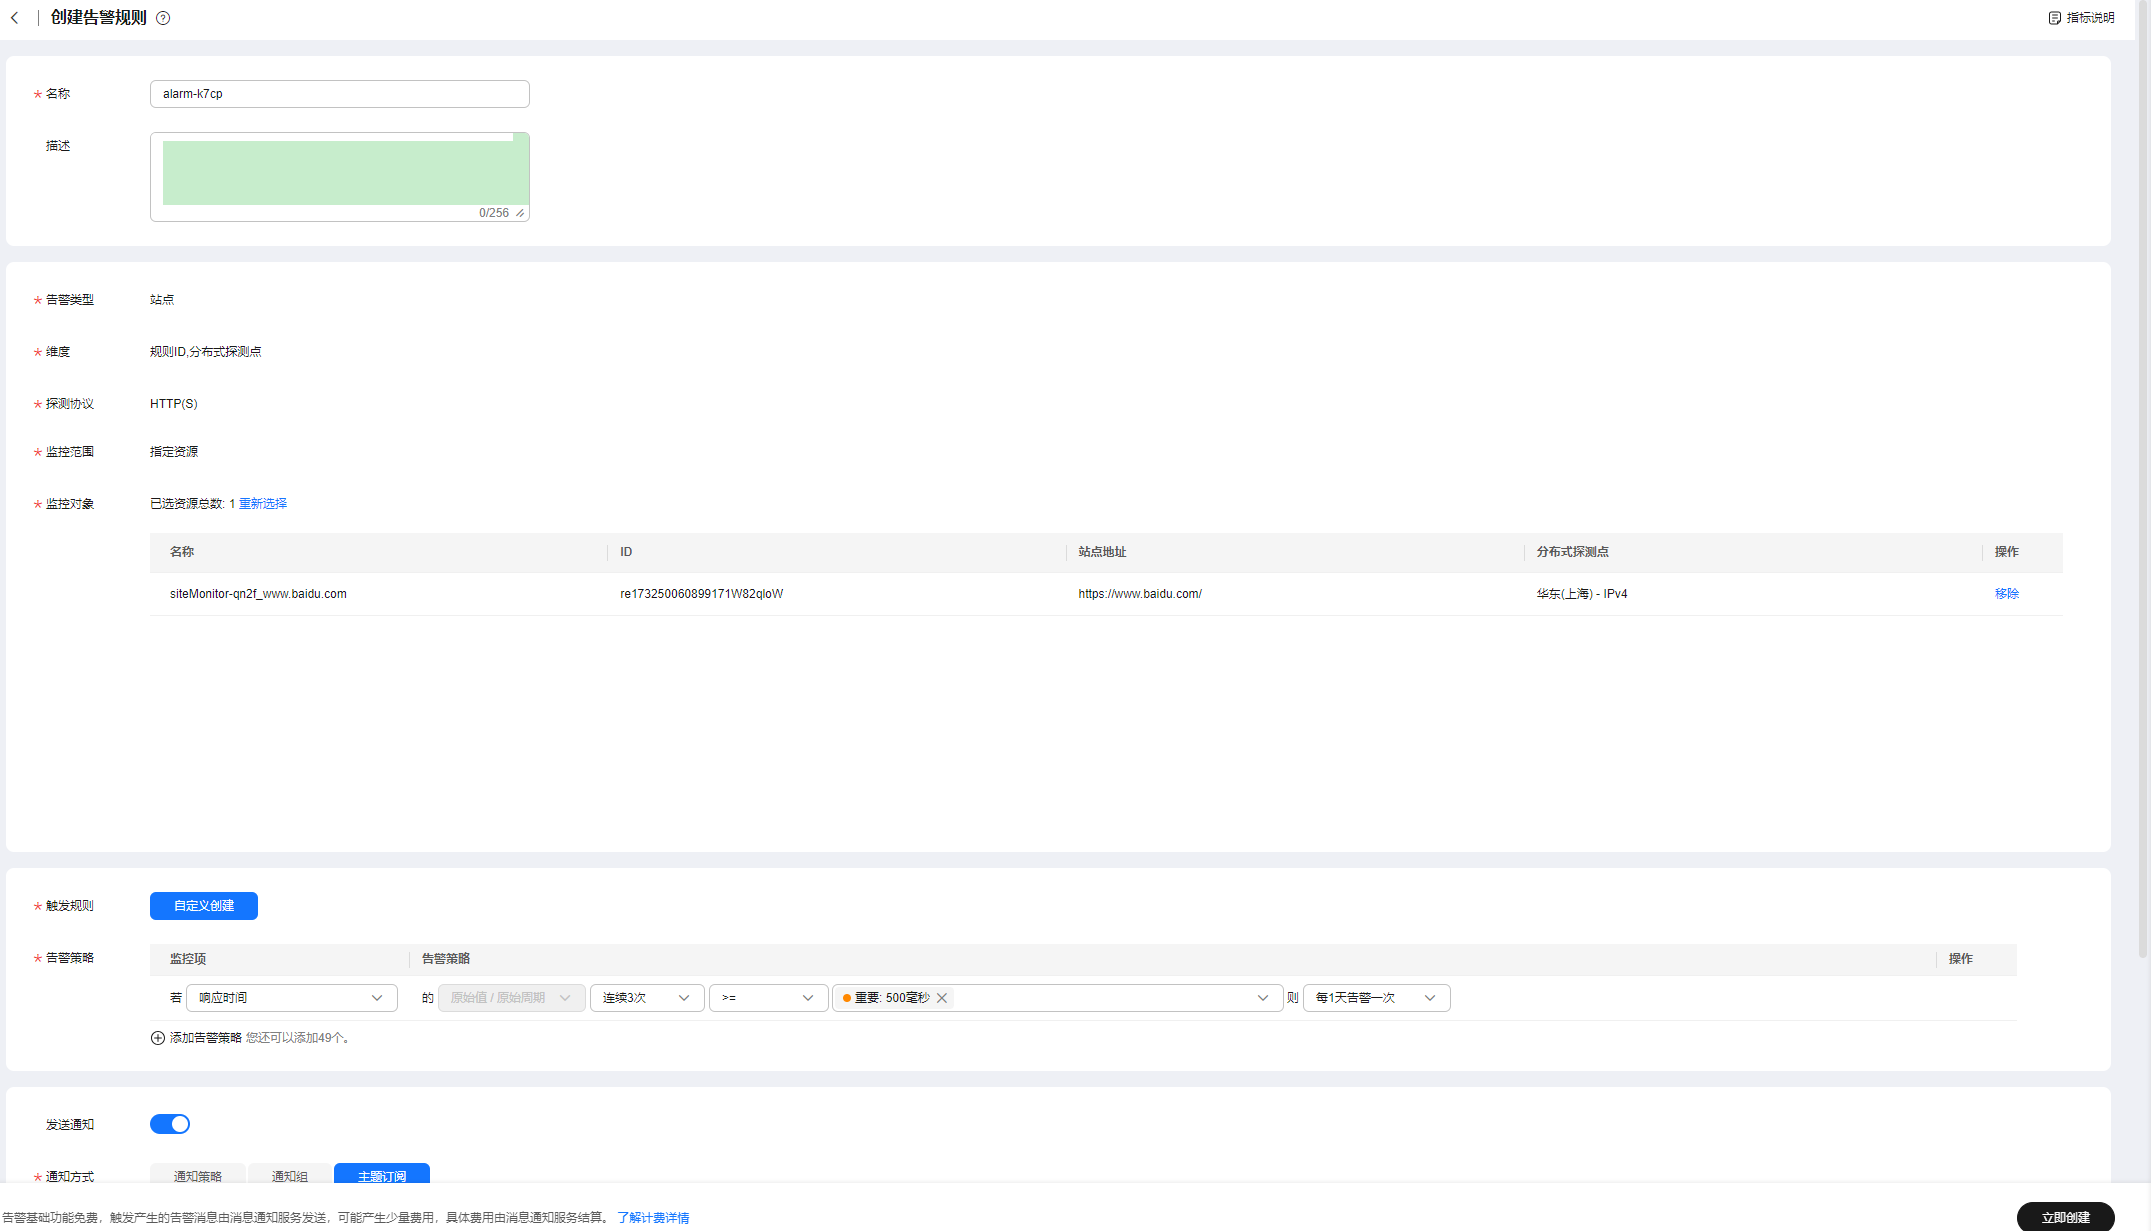Screen dimensions: 2154x1231
Task: Remove the 重要: 500毫秒 tag
Action: 942,998
